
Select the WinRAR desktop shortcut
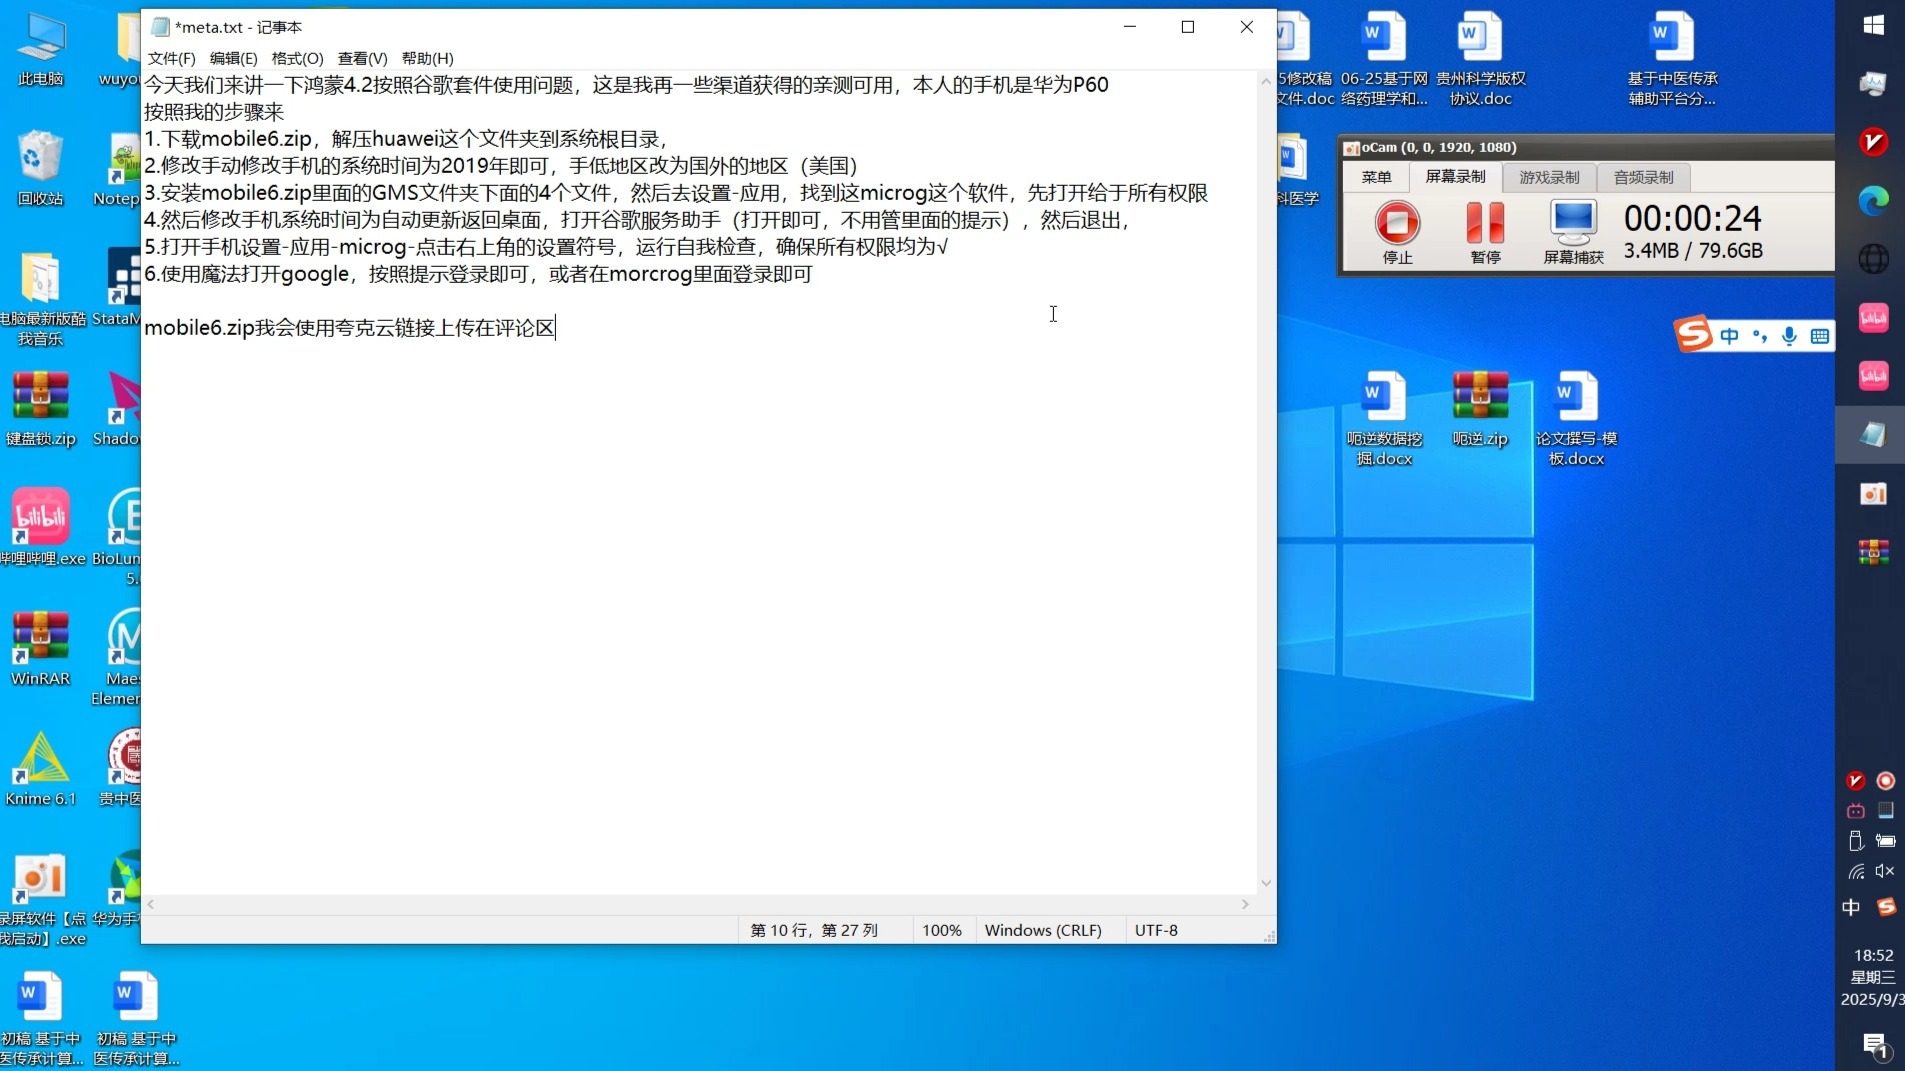(40, 648)
